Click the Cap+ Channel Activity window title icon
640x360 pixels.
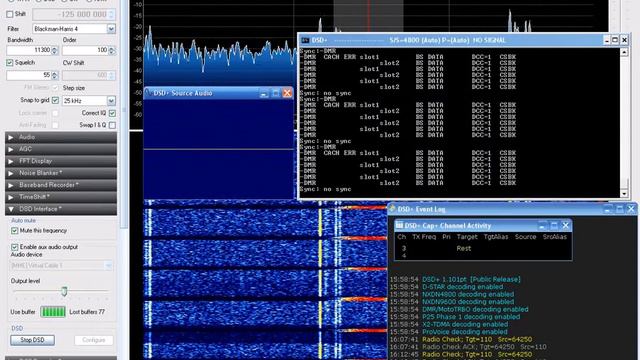point(399,225)
